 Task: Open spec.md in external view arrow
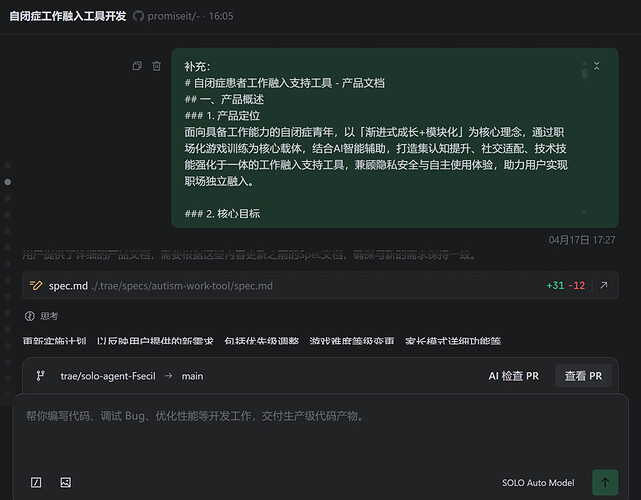click(x=604, y=285)
